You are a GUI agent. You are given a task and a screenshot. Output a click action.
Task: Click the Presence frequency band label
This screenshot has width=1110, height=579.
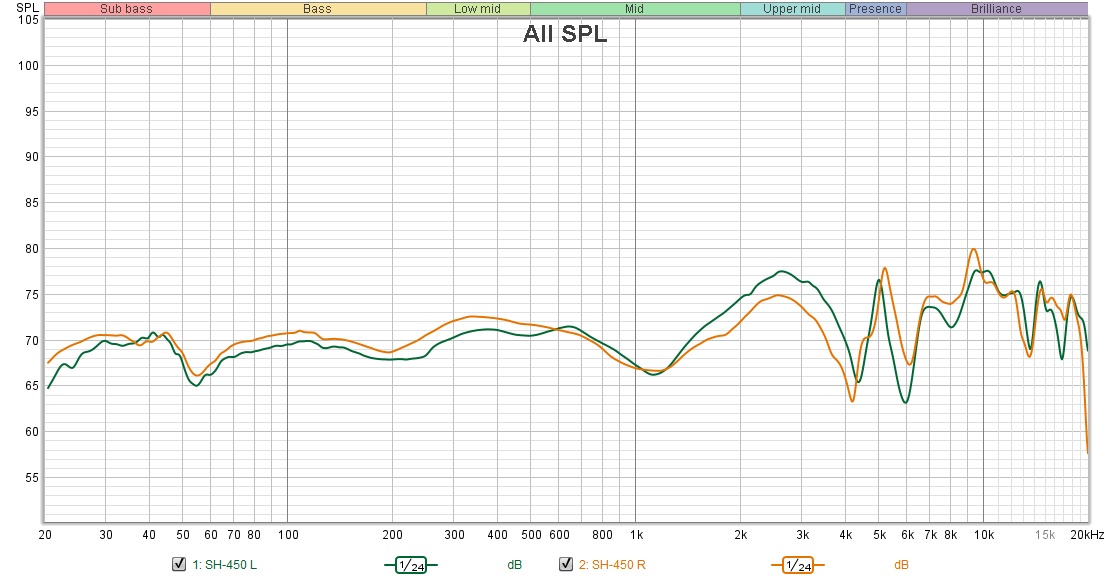click(876, 9)
